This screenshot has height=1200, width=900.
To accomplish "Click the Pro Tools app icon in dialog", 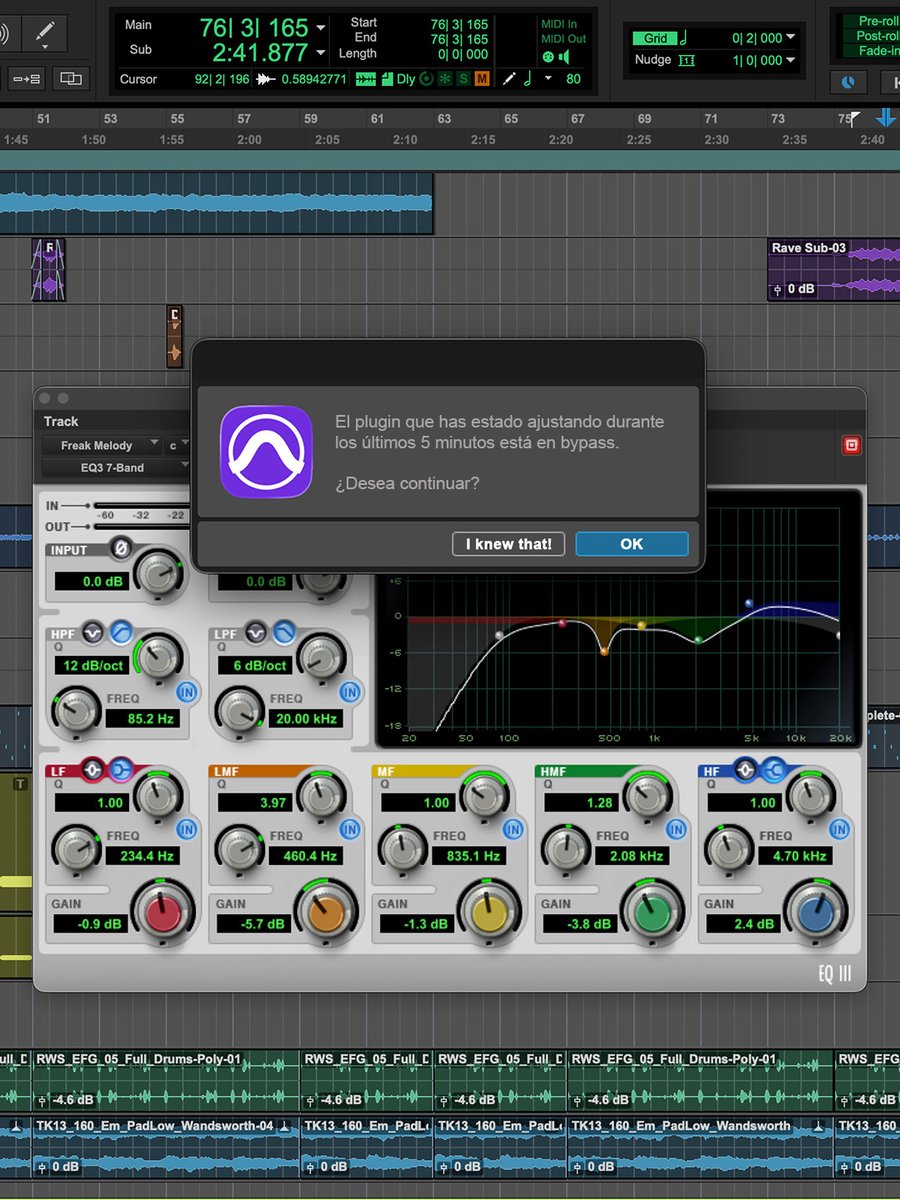I will click(266, 452).
